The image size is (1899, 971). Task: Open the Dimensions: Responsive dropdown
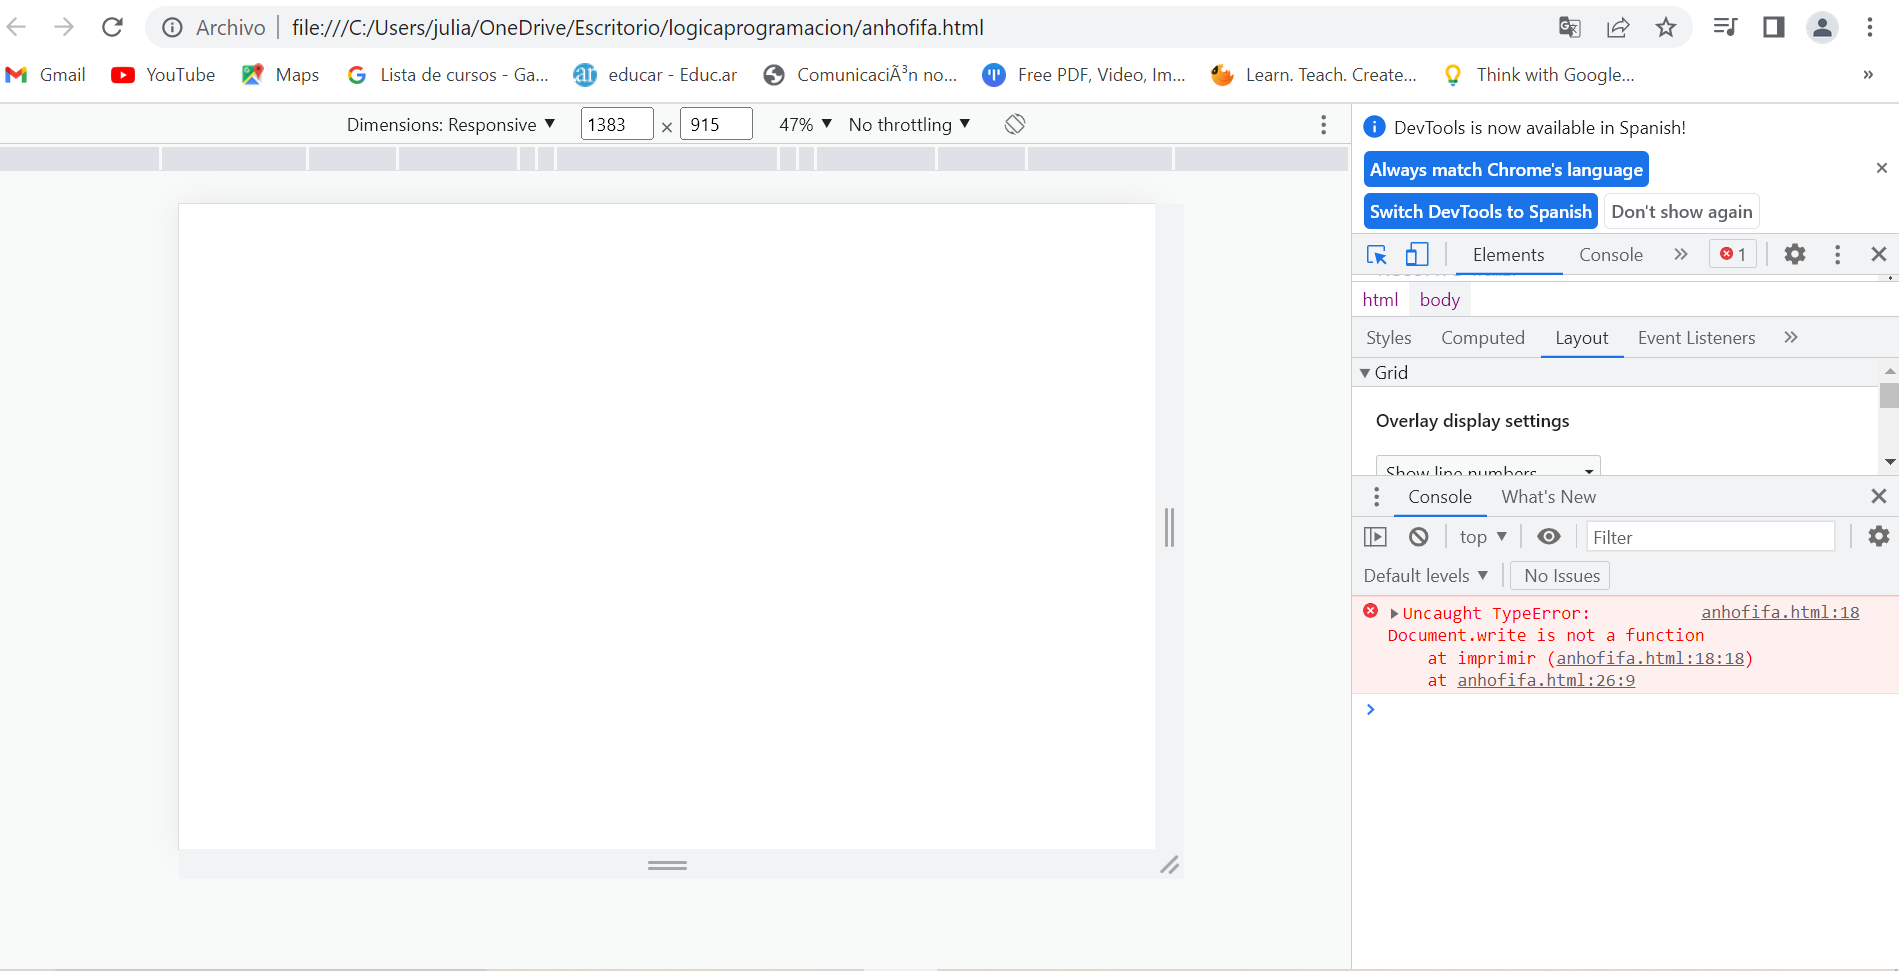click(x=450, y=124)
